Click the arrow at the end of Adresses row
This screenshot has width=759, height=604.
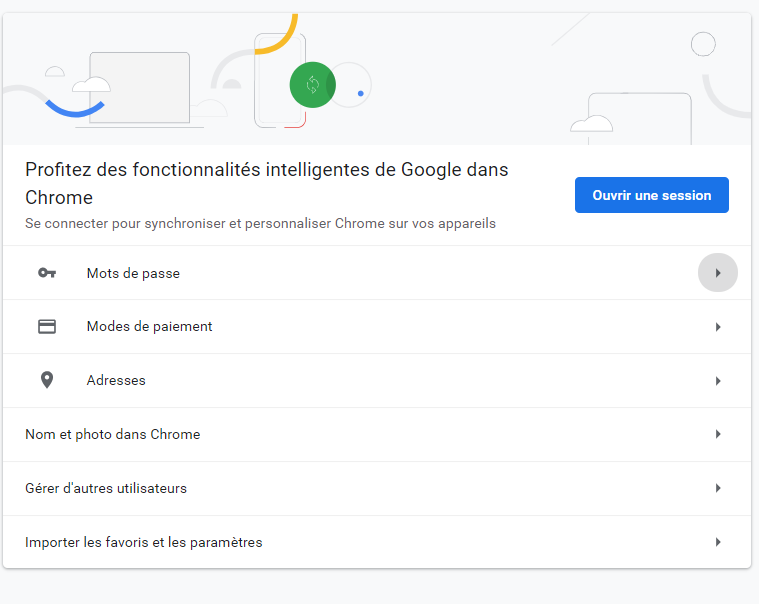coord(718,381)
